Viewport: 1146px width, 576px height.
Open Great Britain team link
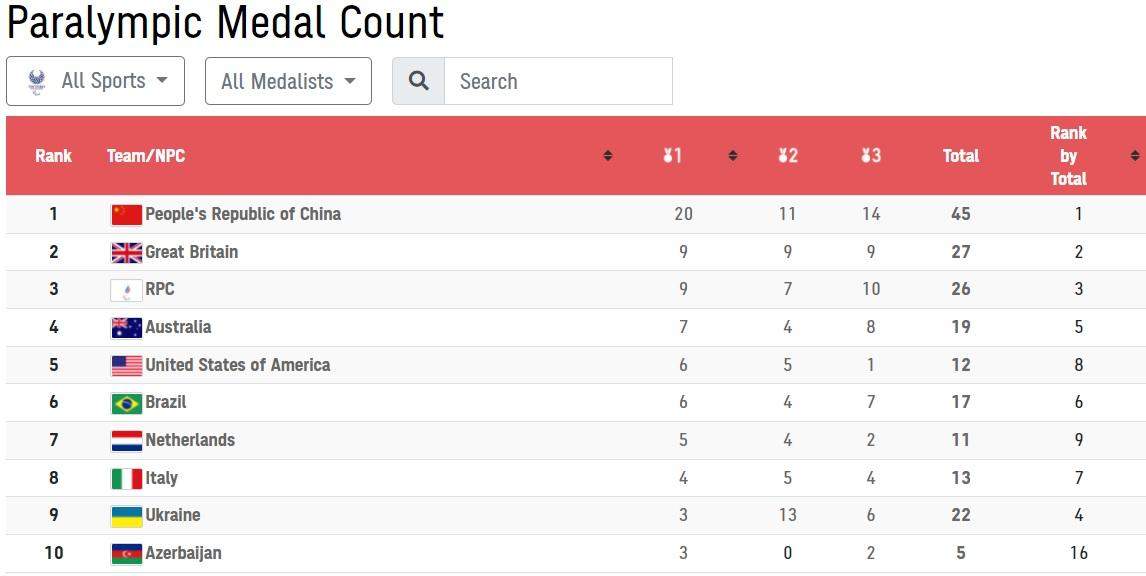tap(191, 252)
